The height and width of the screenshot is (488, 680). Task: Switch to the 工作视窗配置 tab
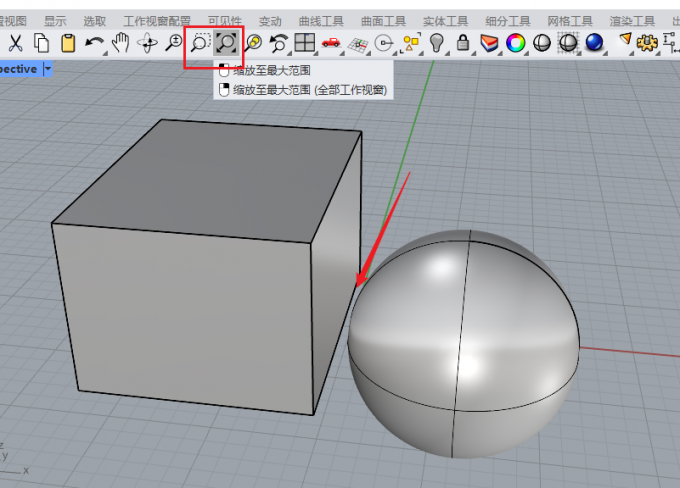pos(157,21)
